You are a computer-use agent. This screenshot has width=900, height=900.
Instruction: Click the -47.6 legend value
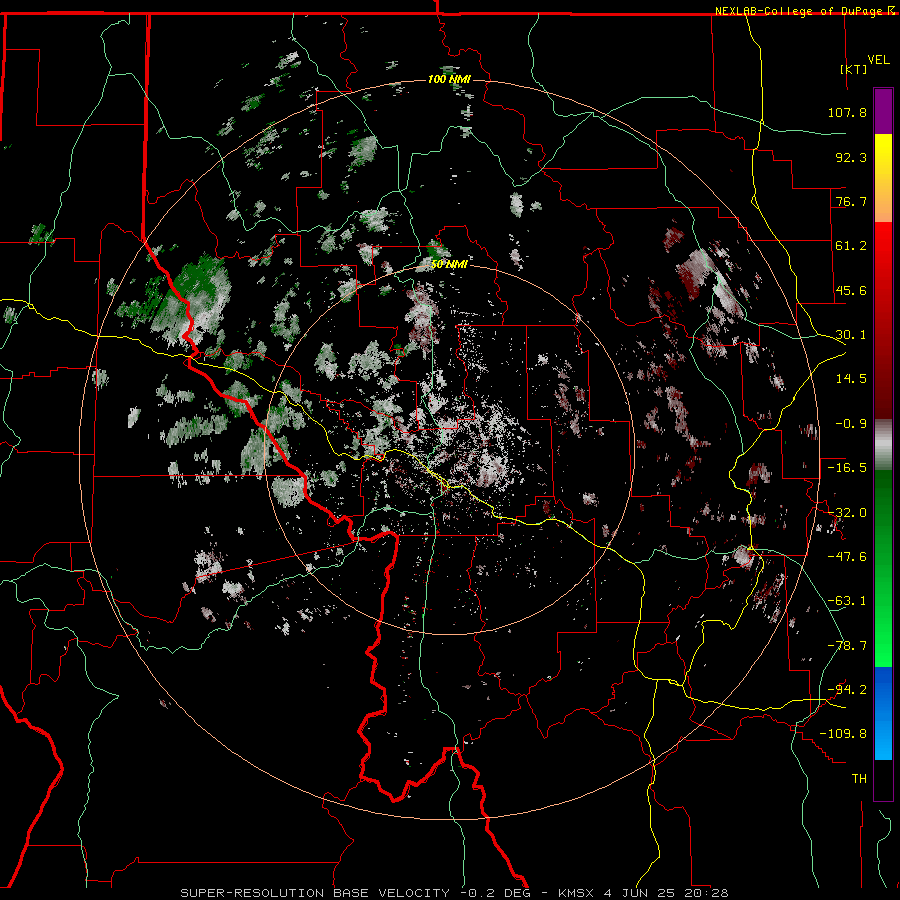click(x=847, y=557)
